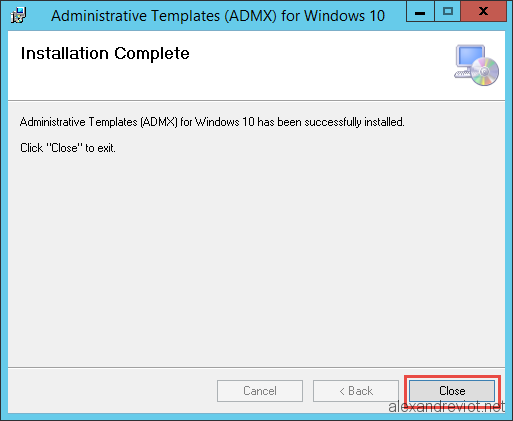Select the disabled "< Back" button
This screenshot has width=513, height=421.
click(x=356, y=391)
